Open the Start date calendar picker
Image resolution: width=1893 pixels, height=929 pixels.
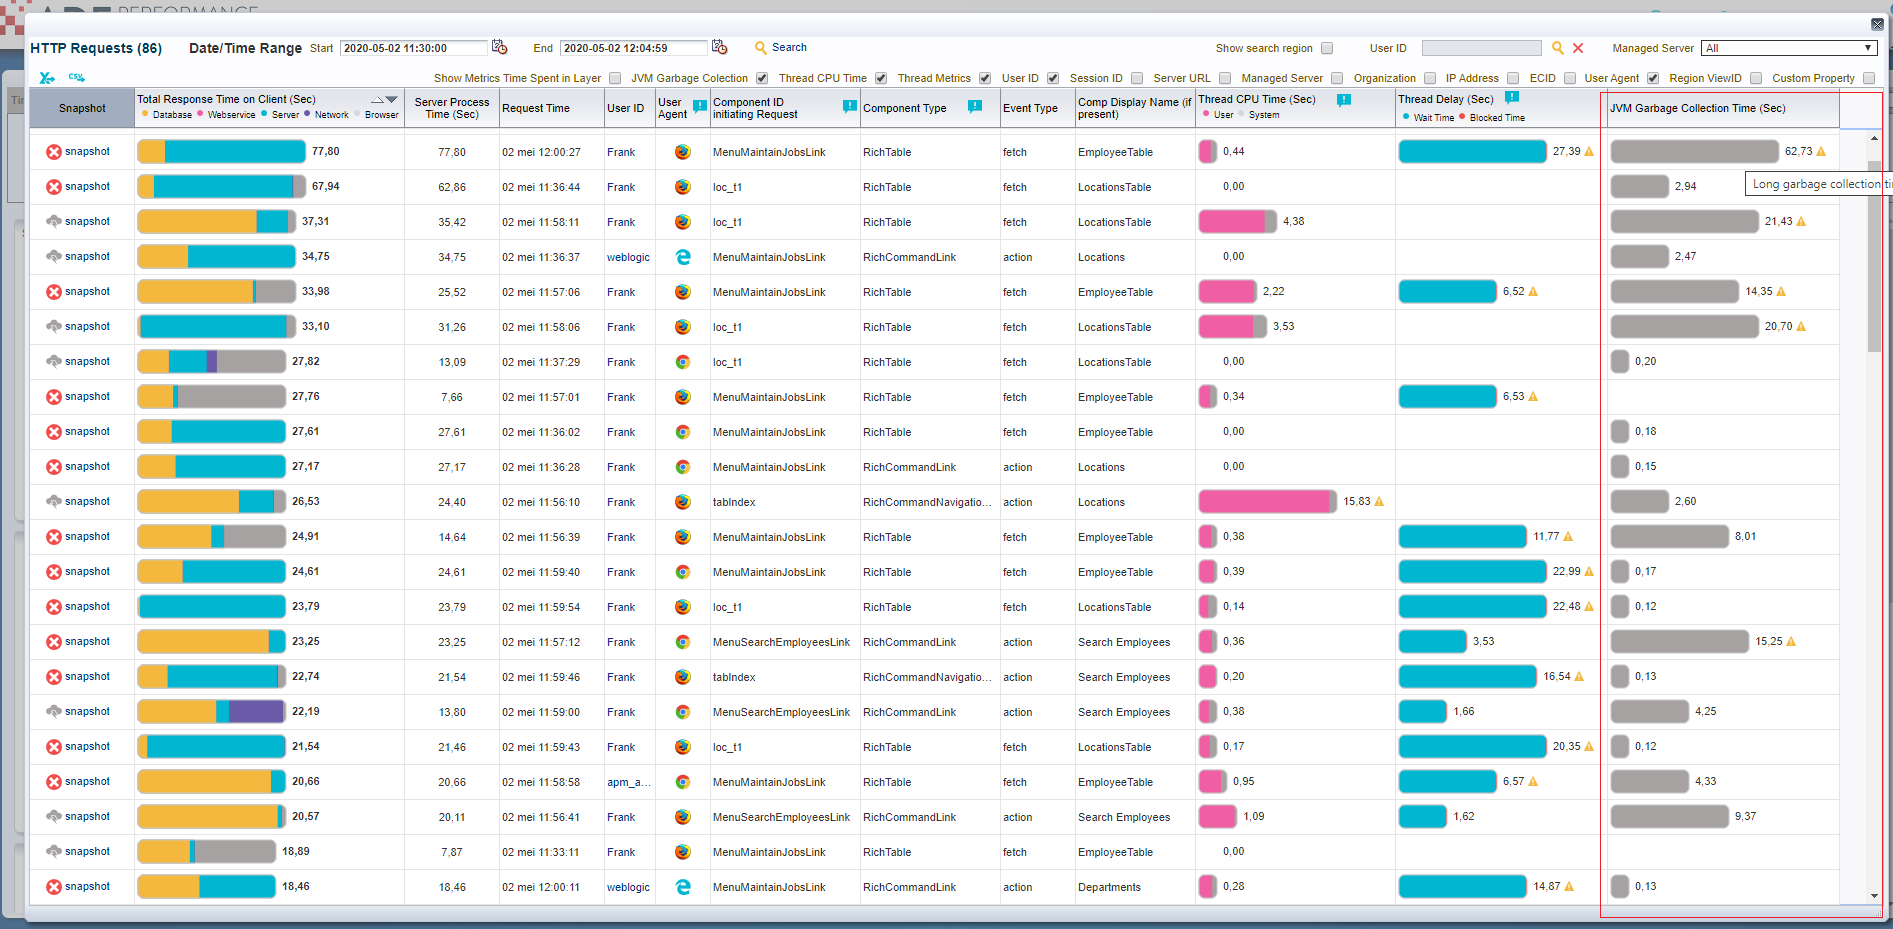tap(500, 47)
